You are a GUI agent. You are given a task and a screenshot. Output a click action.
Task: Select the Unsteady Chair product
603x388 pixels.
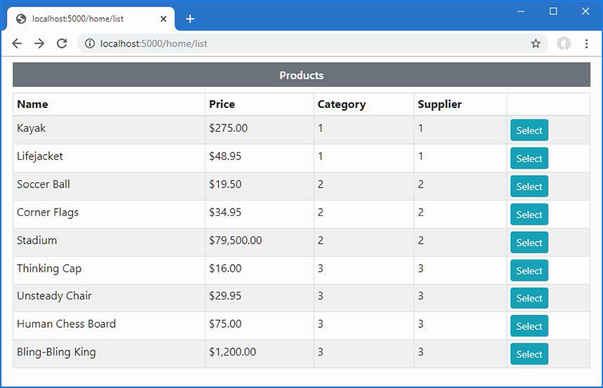pos(529,298)
